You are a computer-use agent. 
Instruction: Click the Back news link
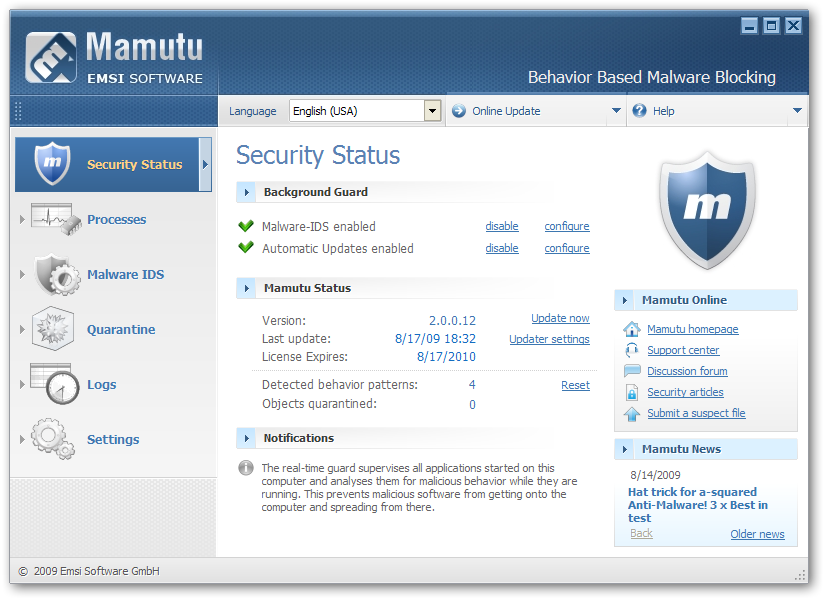click(x=641, y=533)
